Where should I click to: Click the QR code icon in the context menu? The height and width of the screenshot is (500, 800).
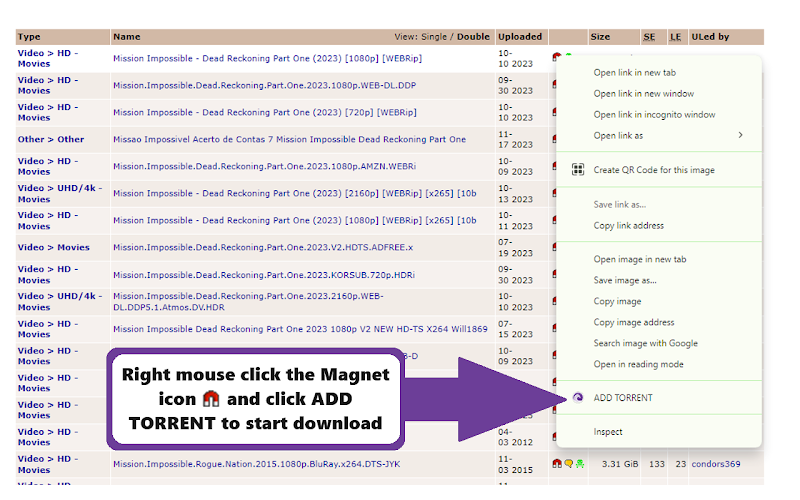coord(578,170)
